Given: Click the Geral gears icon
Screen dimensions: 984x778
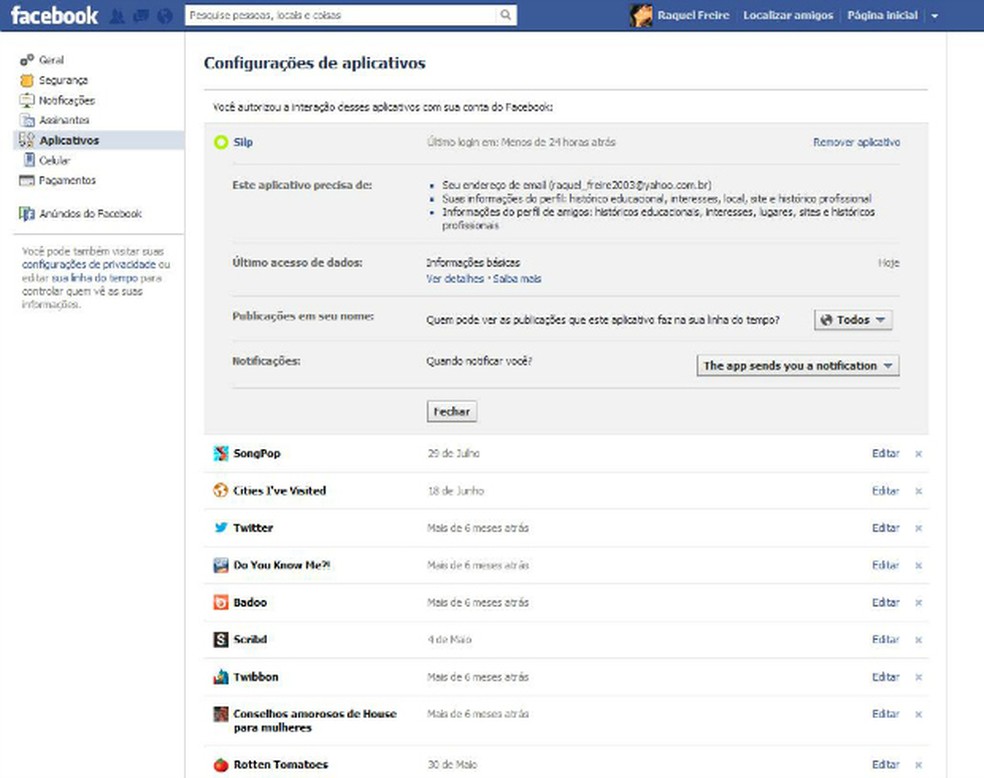Looking at the screenshot, I should 26,60.
